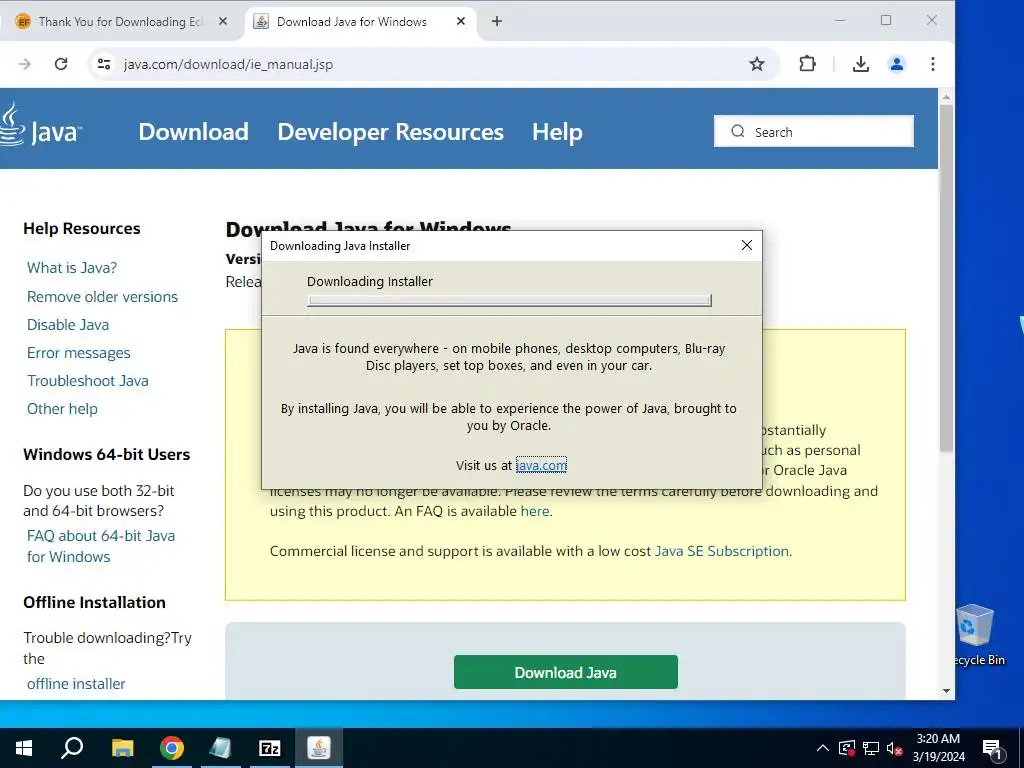The height and width of the screenshot is (768, 1024).
Task: Open the Disable Java link
Action: pos(68,325)
